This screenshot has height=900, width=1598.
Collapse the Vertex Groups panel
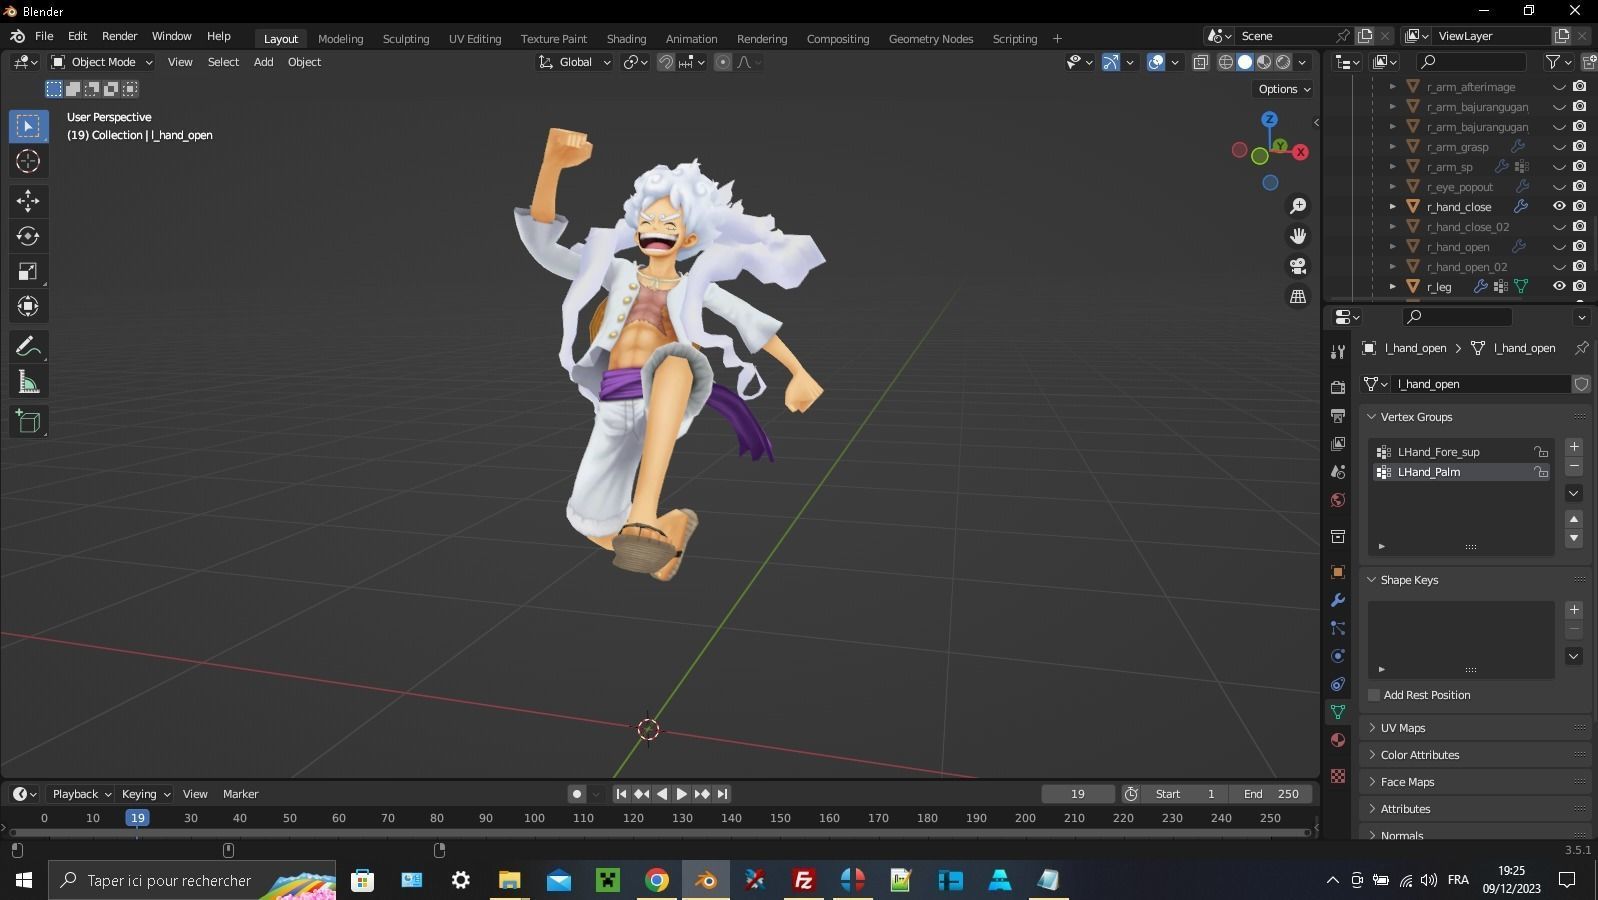[1372, 417]
